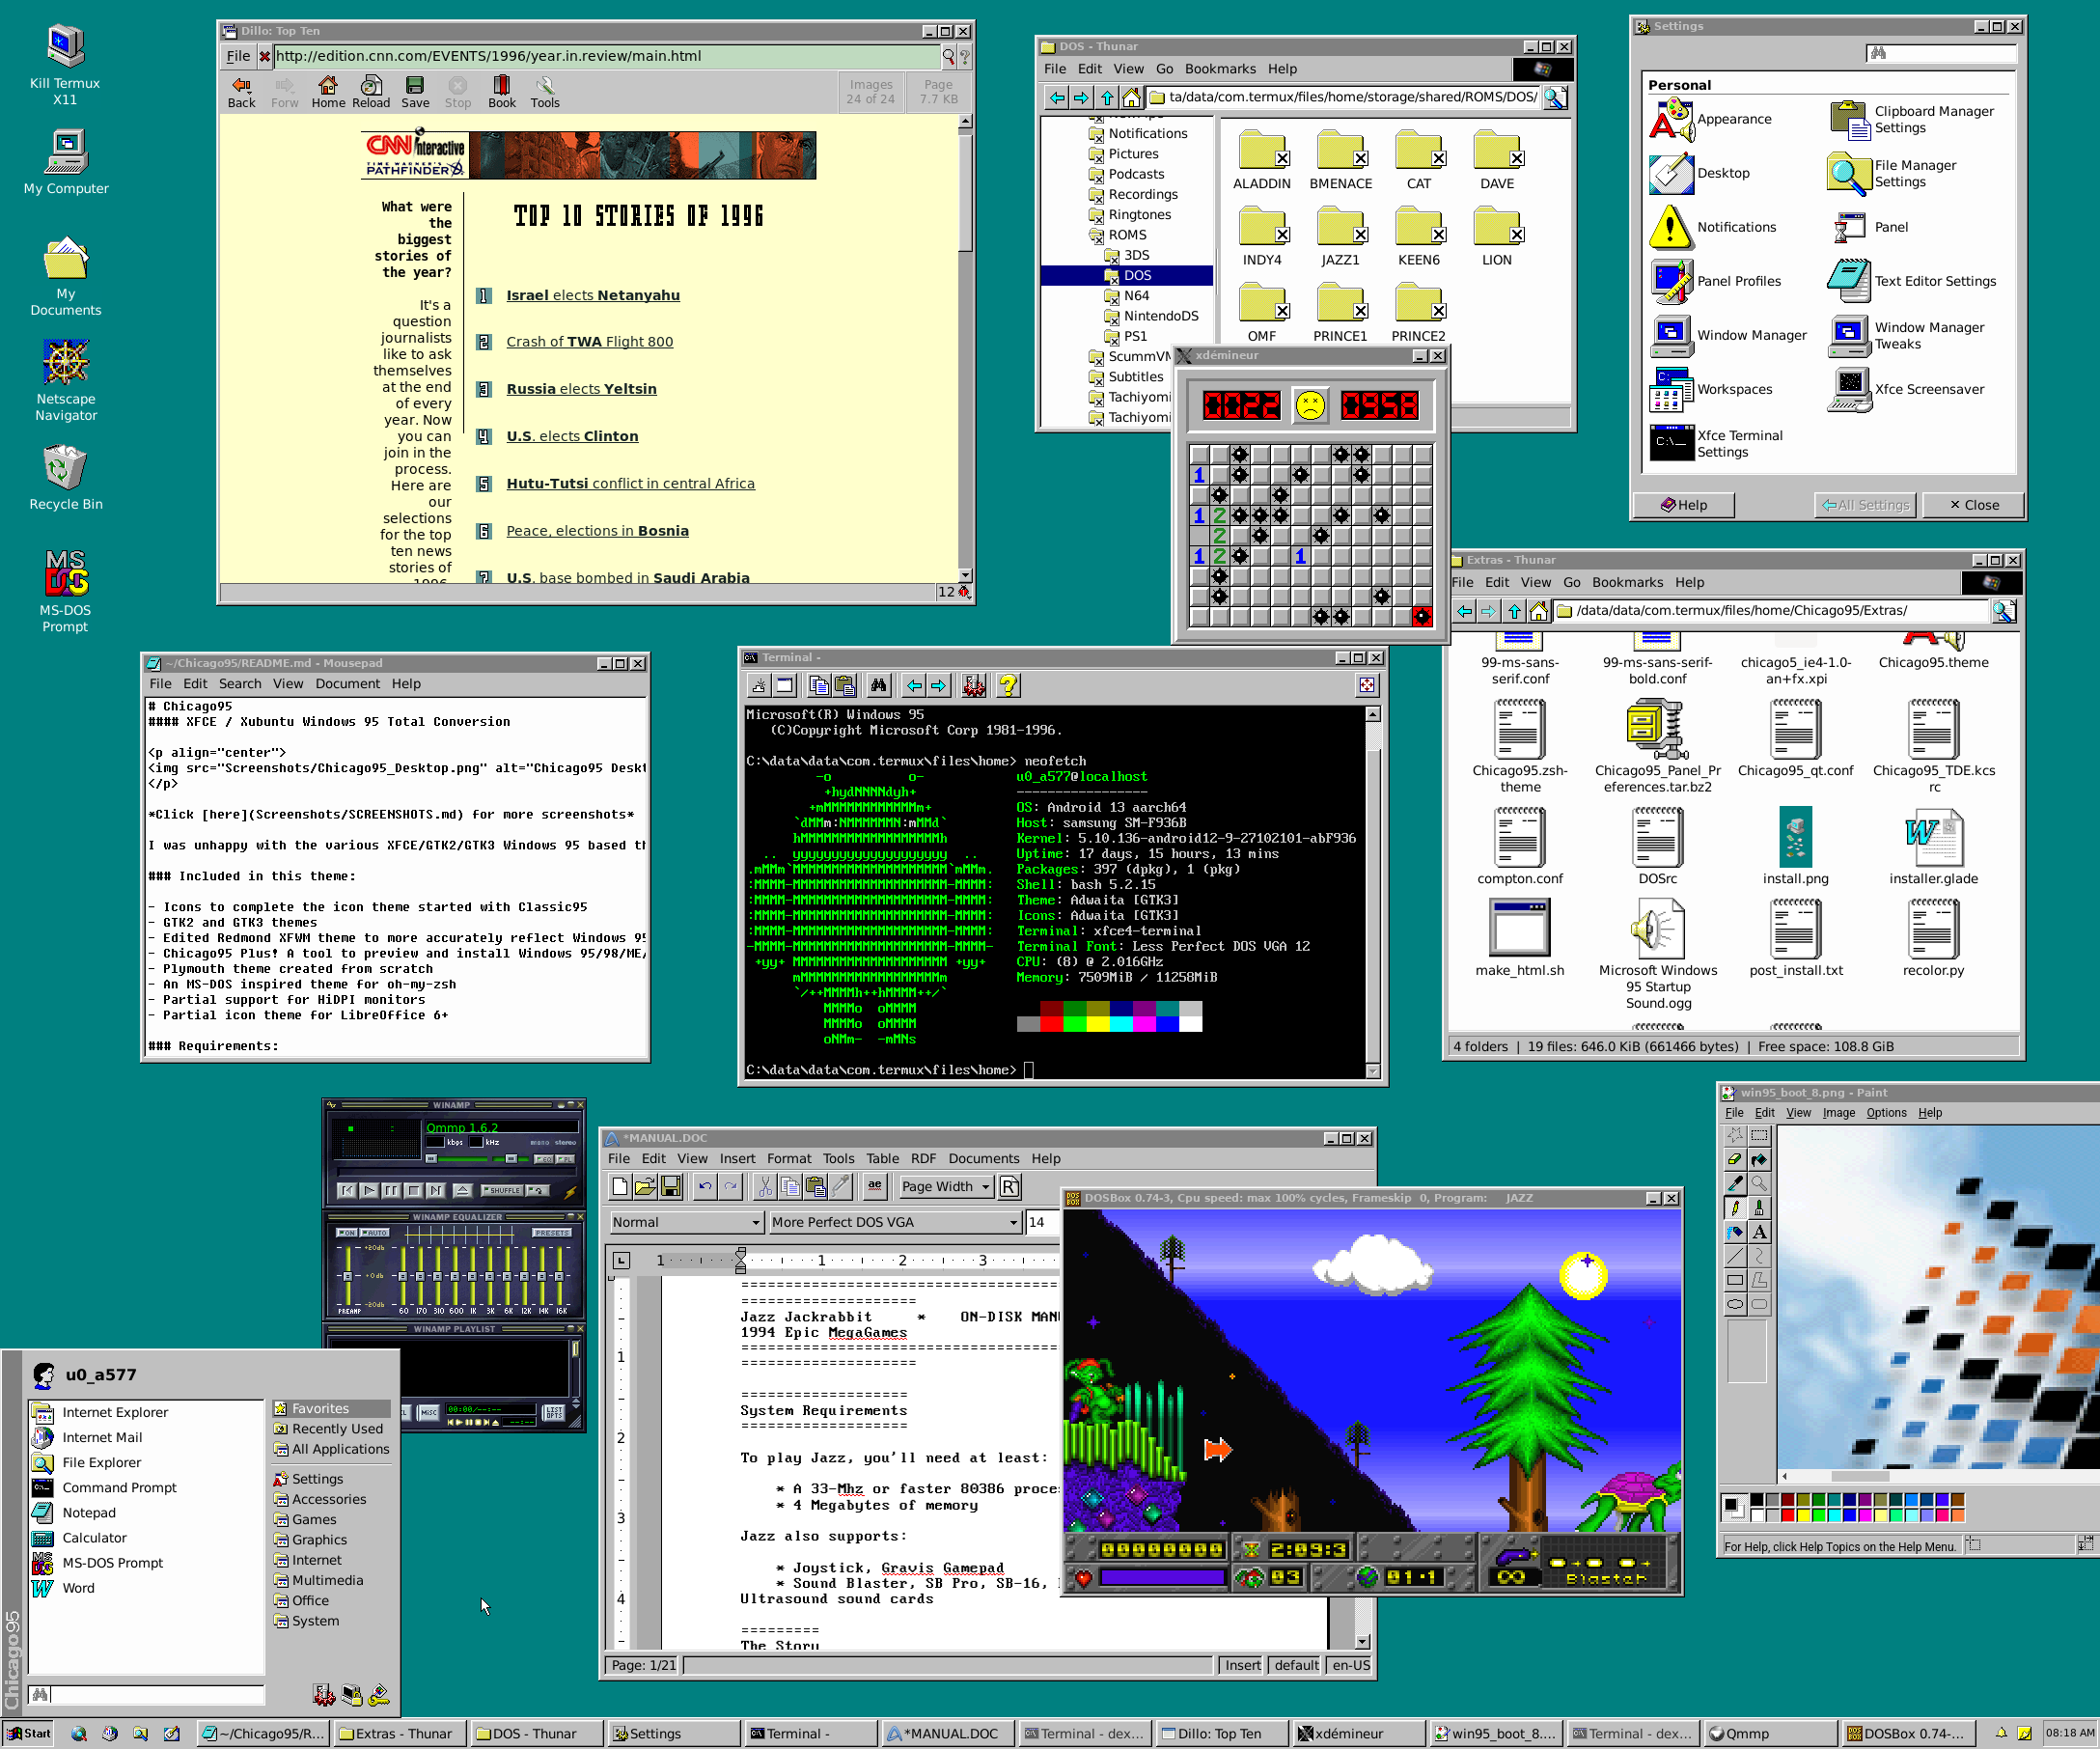The width and height of the screenshot is (2100, 1749).
Task: Click the Book bookmarks button in Dillo
Action: [x=502, y=92]
